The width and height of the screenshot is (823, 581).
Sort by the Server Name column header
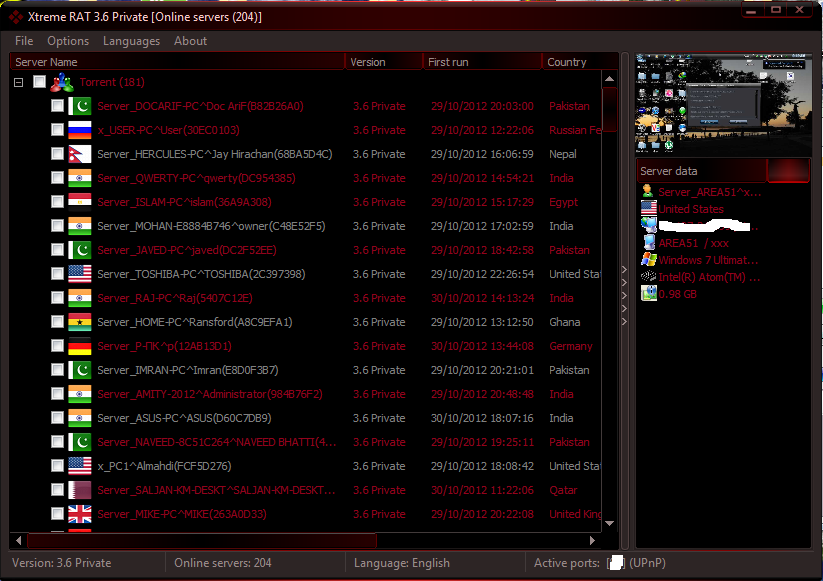coord(177,62)
